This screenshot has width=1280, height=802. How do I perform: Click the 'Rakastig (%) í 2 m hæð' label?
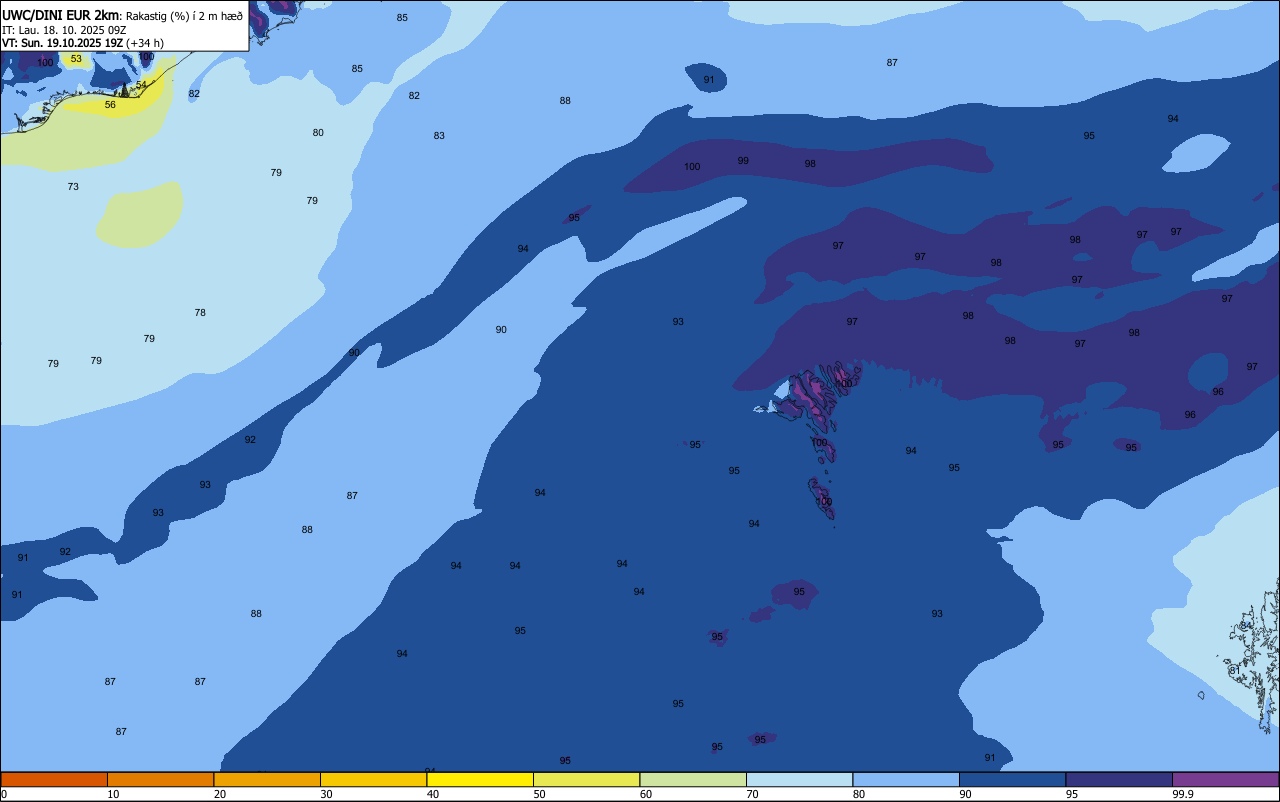tap(184, 16)
